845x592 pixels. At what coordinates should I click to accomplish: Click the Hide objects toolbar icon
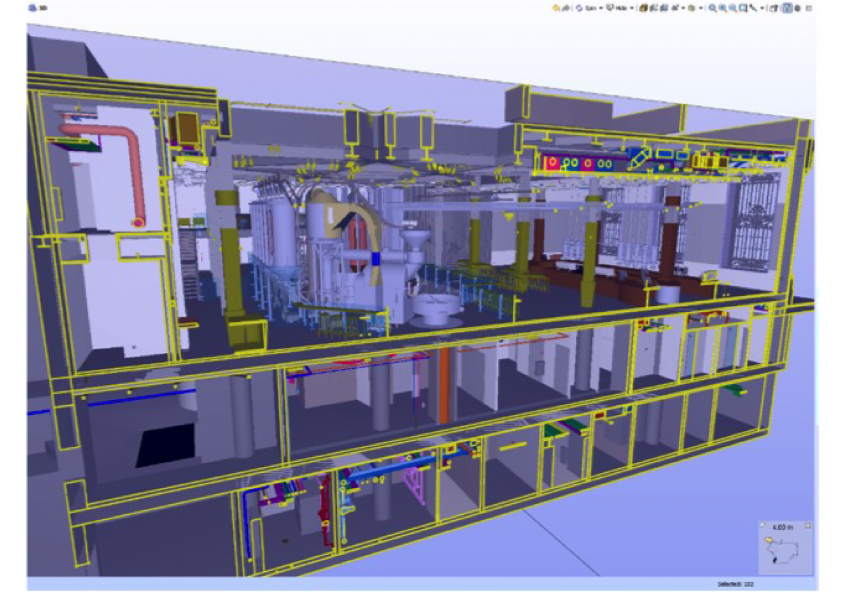tap(609, 8)
